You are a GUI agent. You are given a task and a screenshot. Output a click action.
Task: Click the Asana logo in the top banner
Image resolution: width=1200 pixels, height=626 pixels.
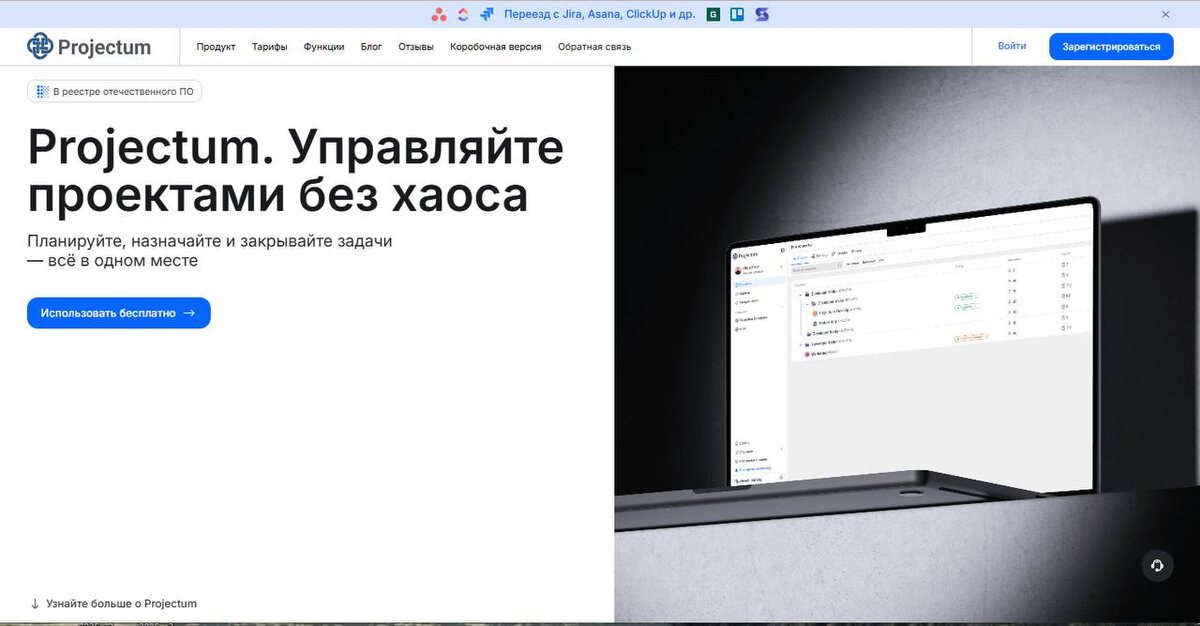pos(439,15)
